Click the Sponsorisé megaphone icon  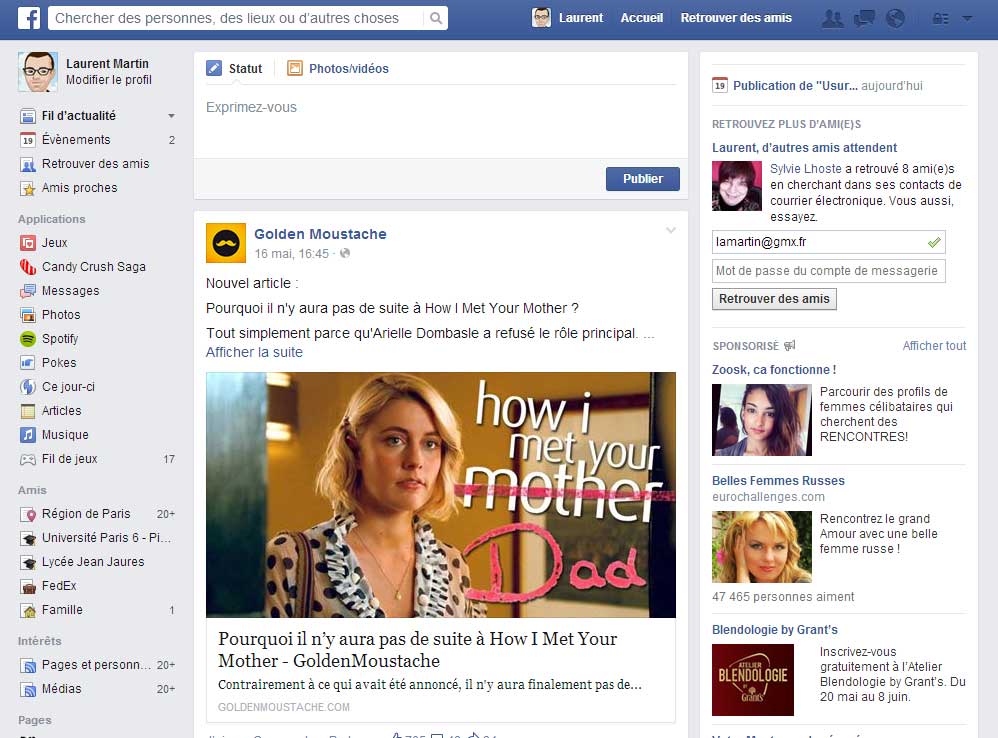(x=789, y=346)
